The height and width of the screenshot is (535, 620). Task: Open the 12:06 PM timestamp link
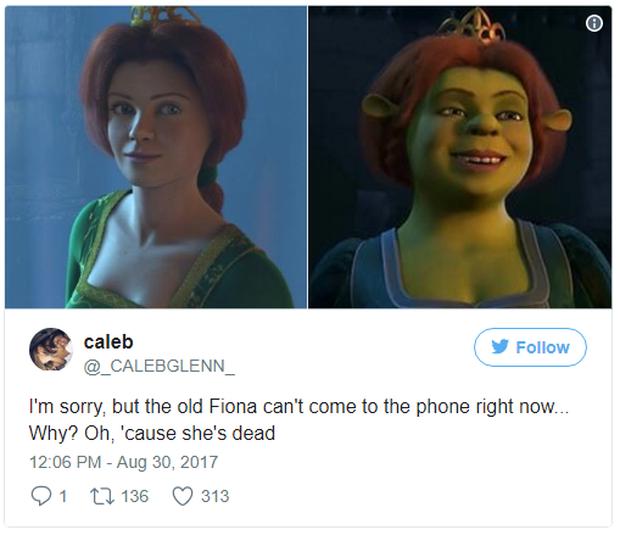pos(65,462)
